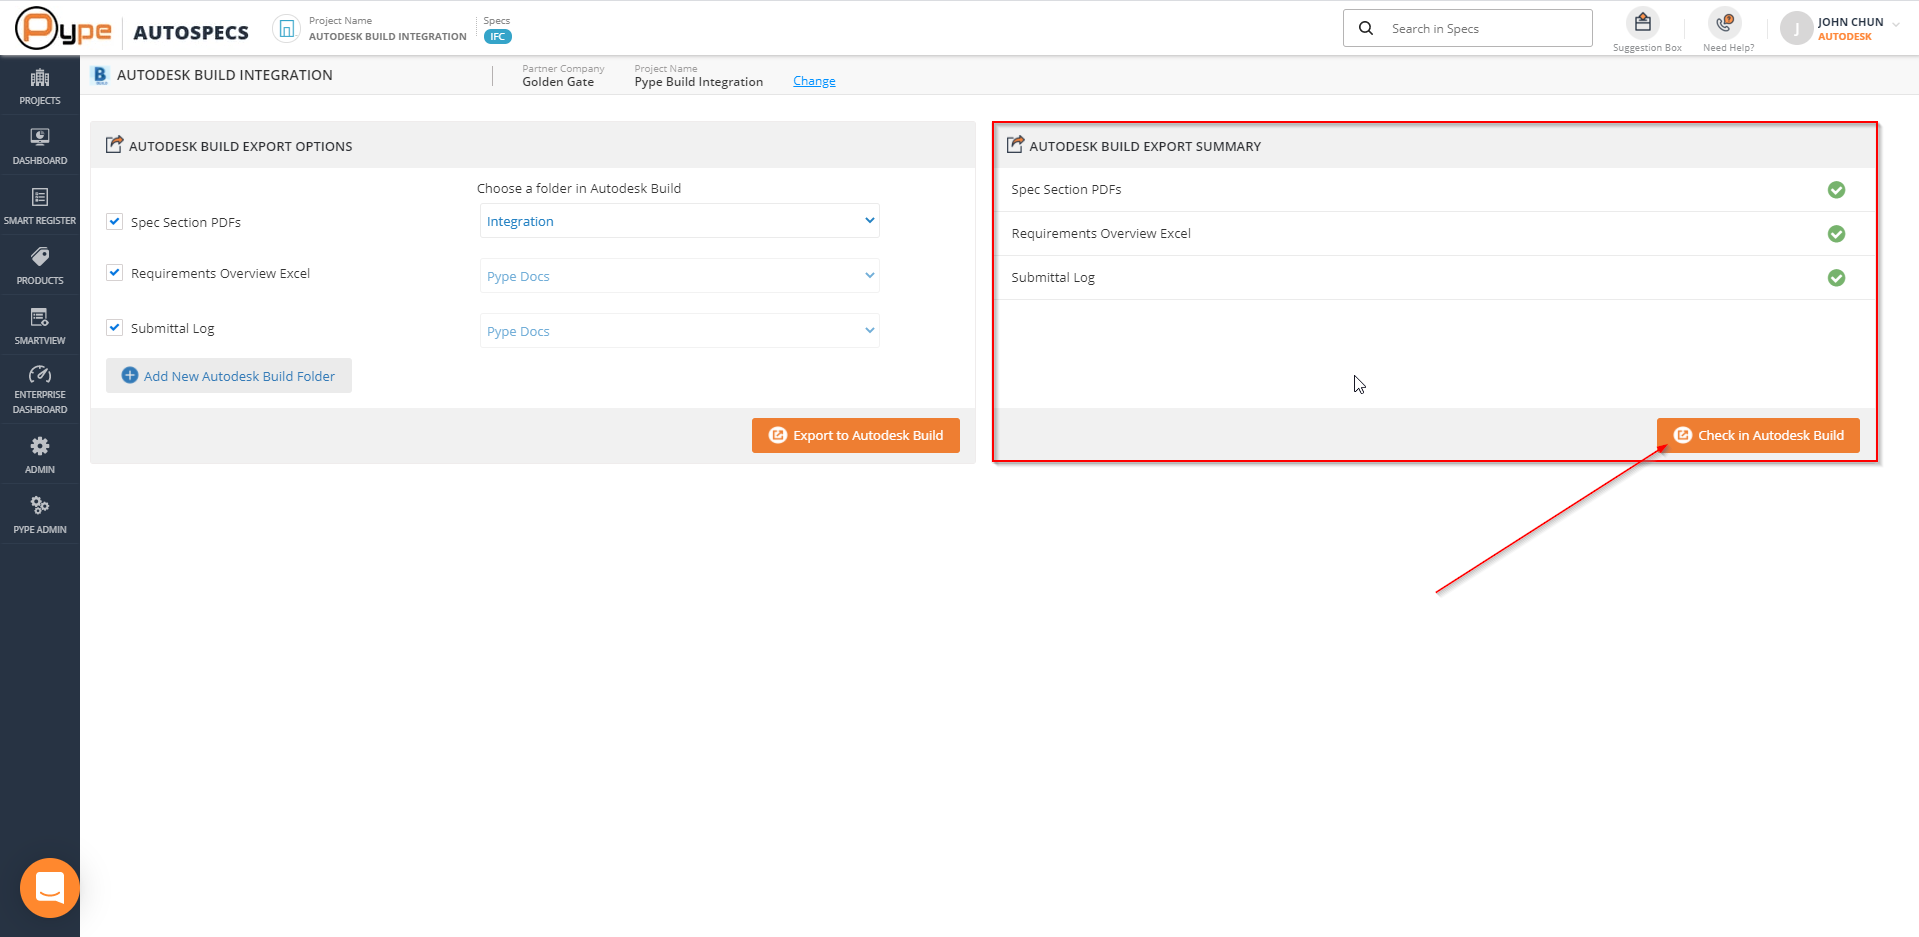
Task: Click the Pype logo
Action: click(x=63, y=29)
